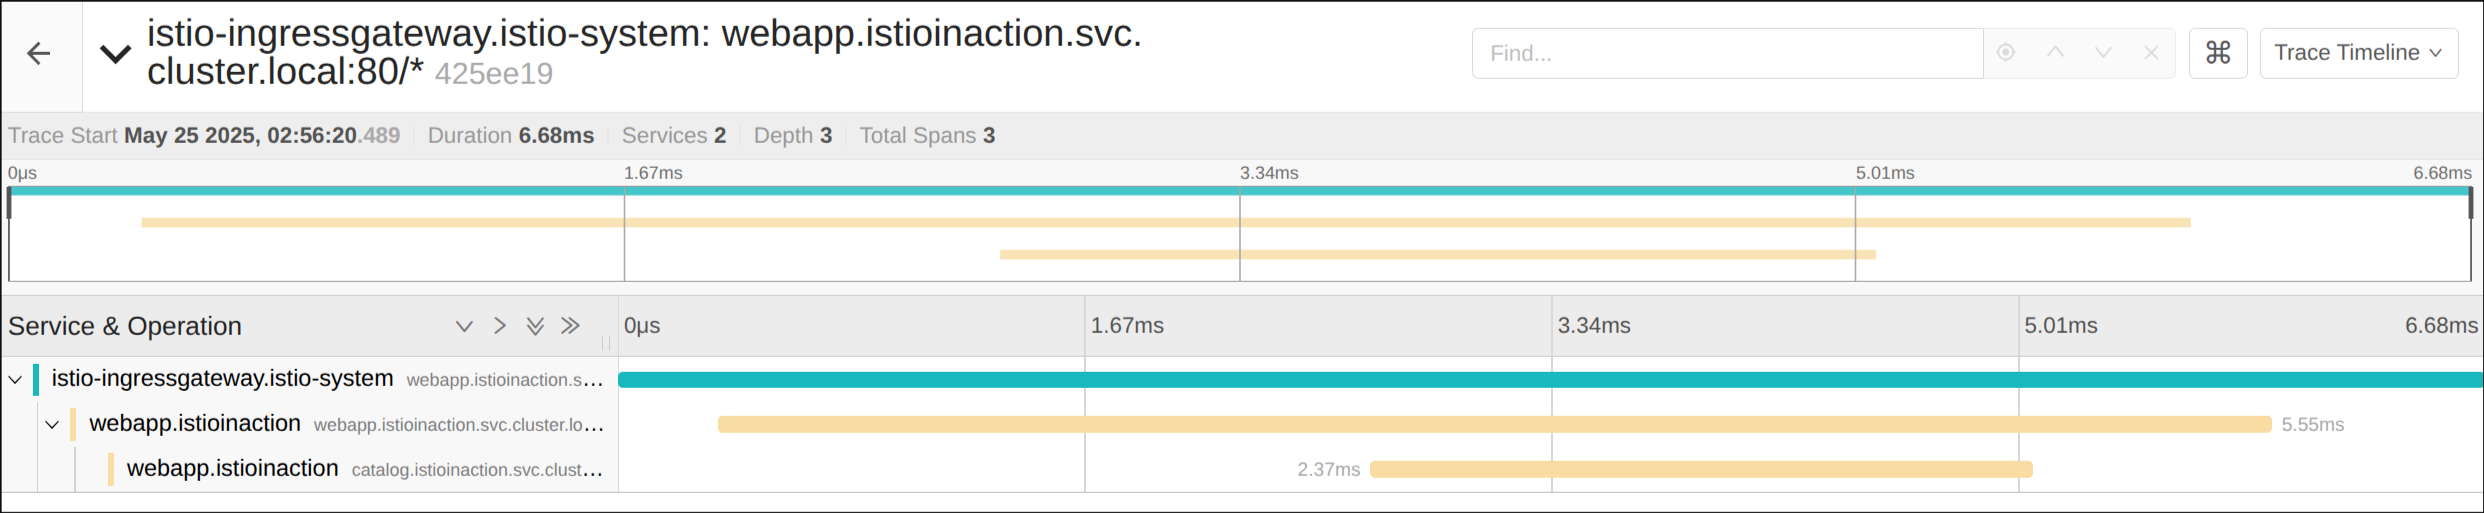Collapse the webapp.istioinaction parent span
Screen dimensions: 2484x513
click(52, 425)
